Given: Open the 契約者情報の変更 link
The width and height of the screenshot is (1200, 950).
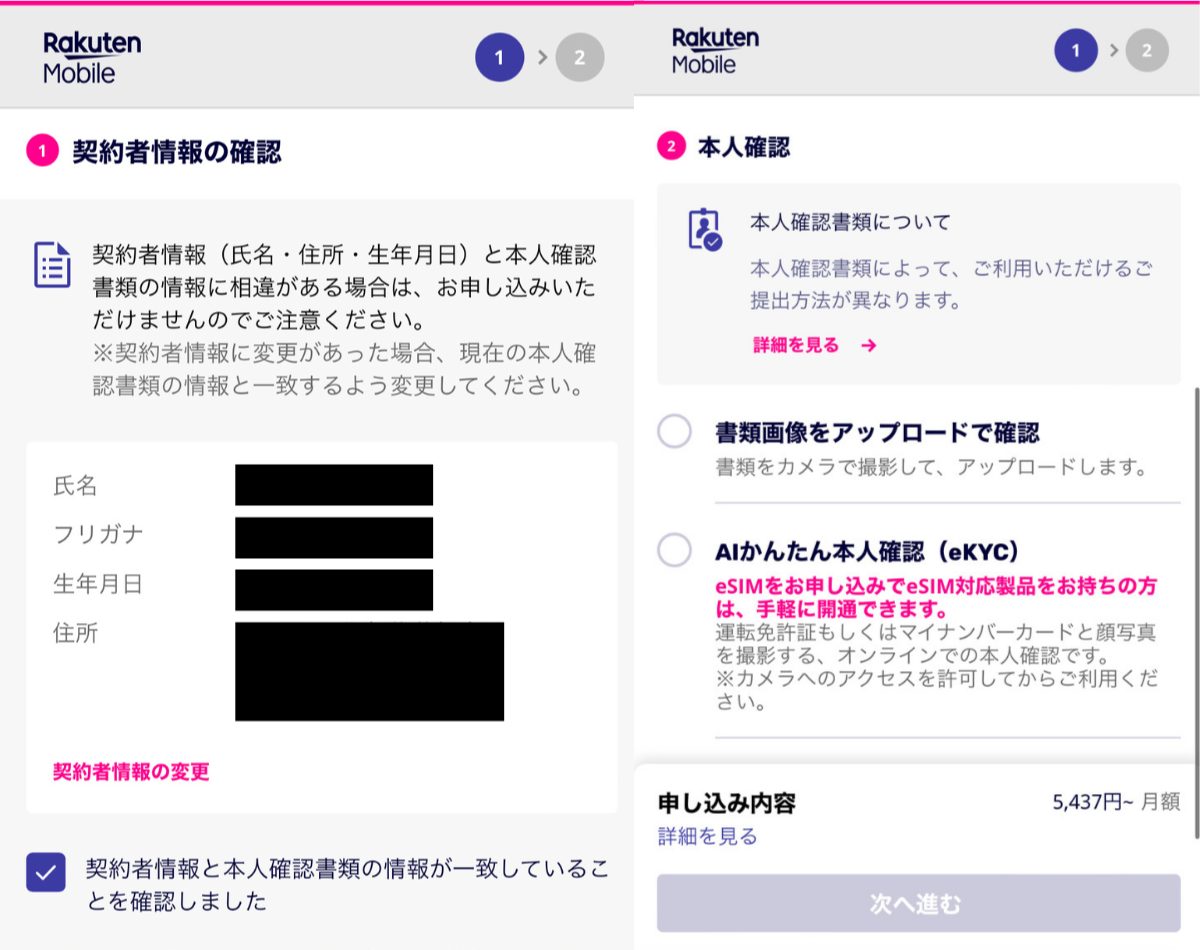Looking at the screenshot, I should [x=131, y=771].
